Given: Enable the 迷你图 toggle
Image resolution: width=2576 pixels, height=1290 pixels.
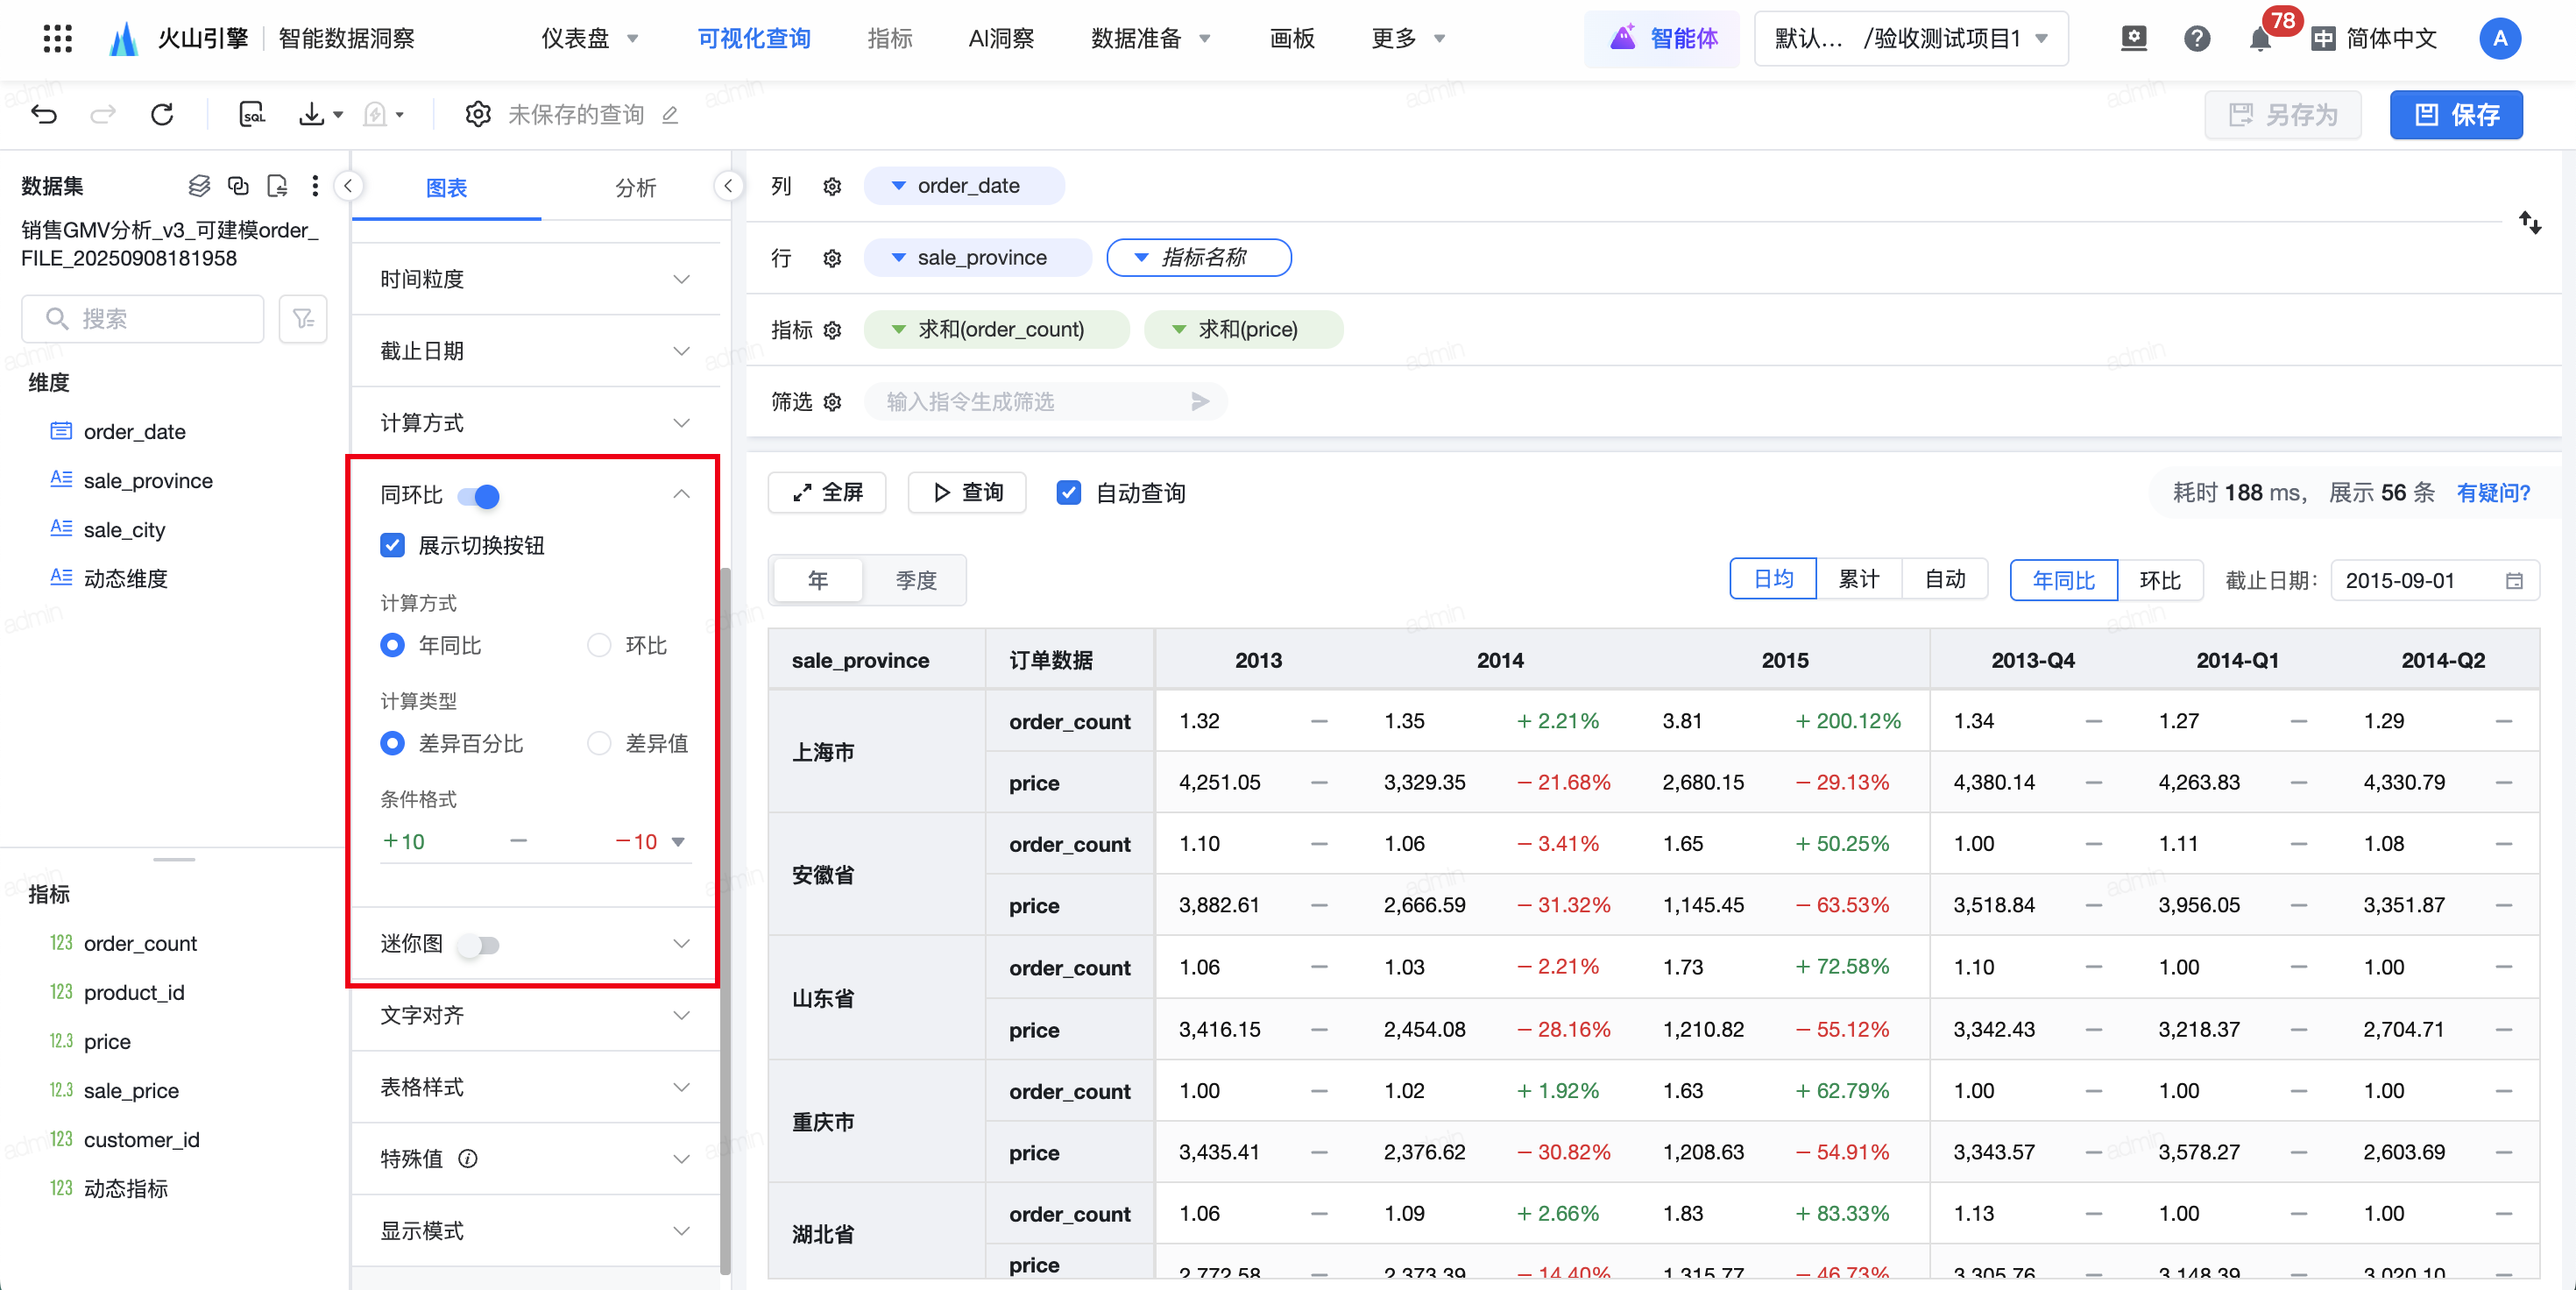Looking at the screenshot, I should [x=478, y=944].
